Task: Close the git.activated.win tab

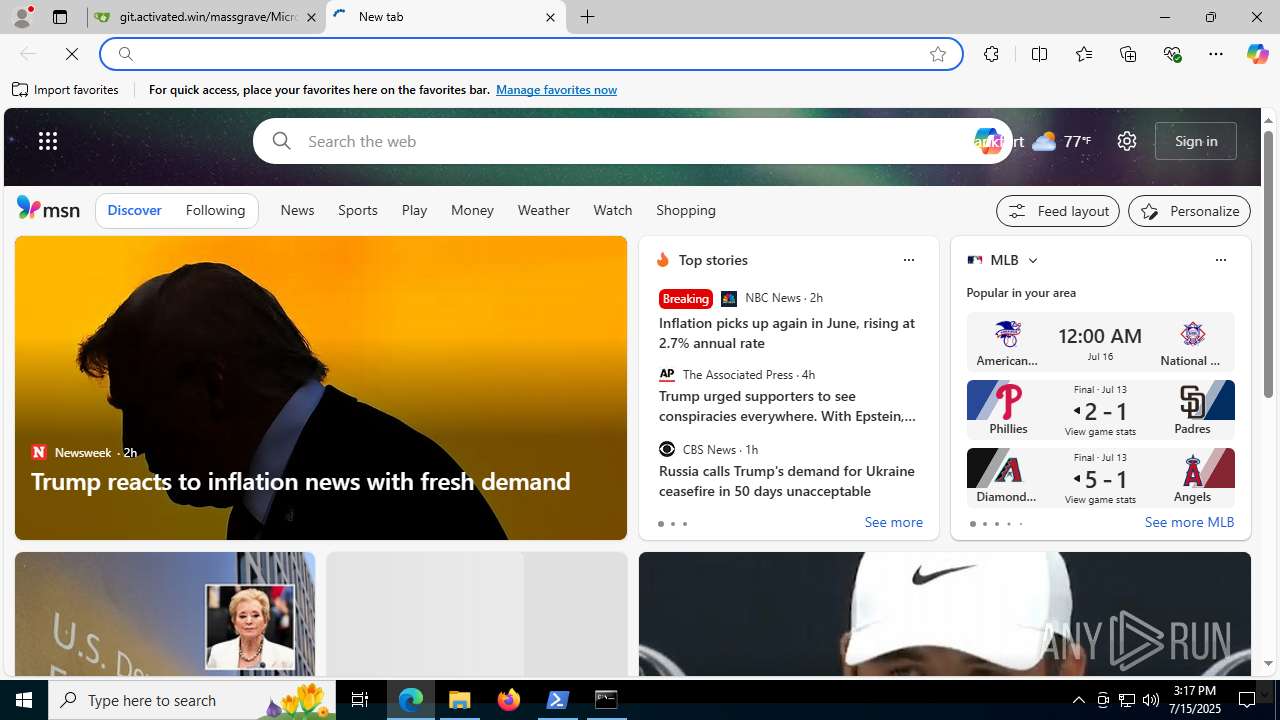Action: [x=311, y=17]
